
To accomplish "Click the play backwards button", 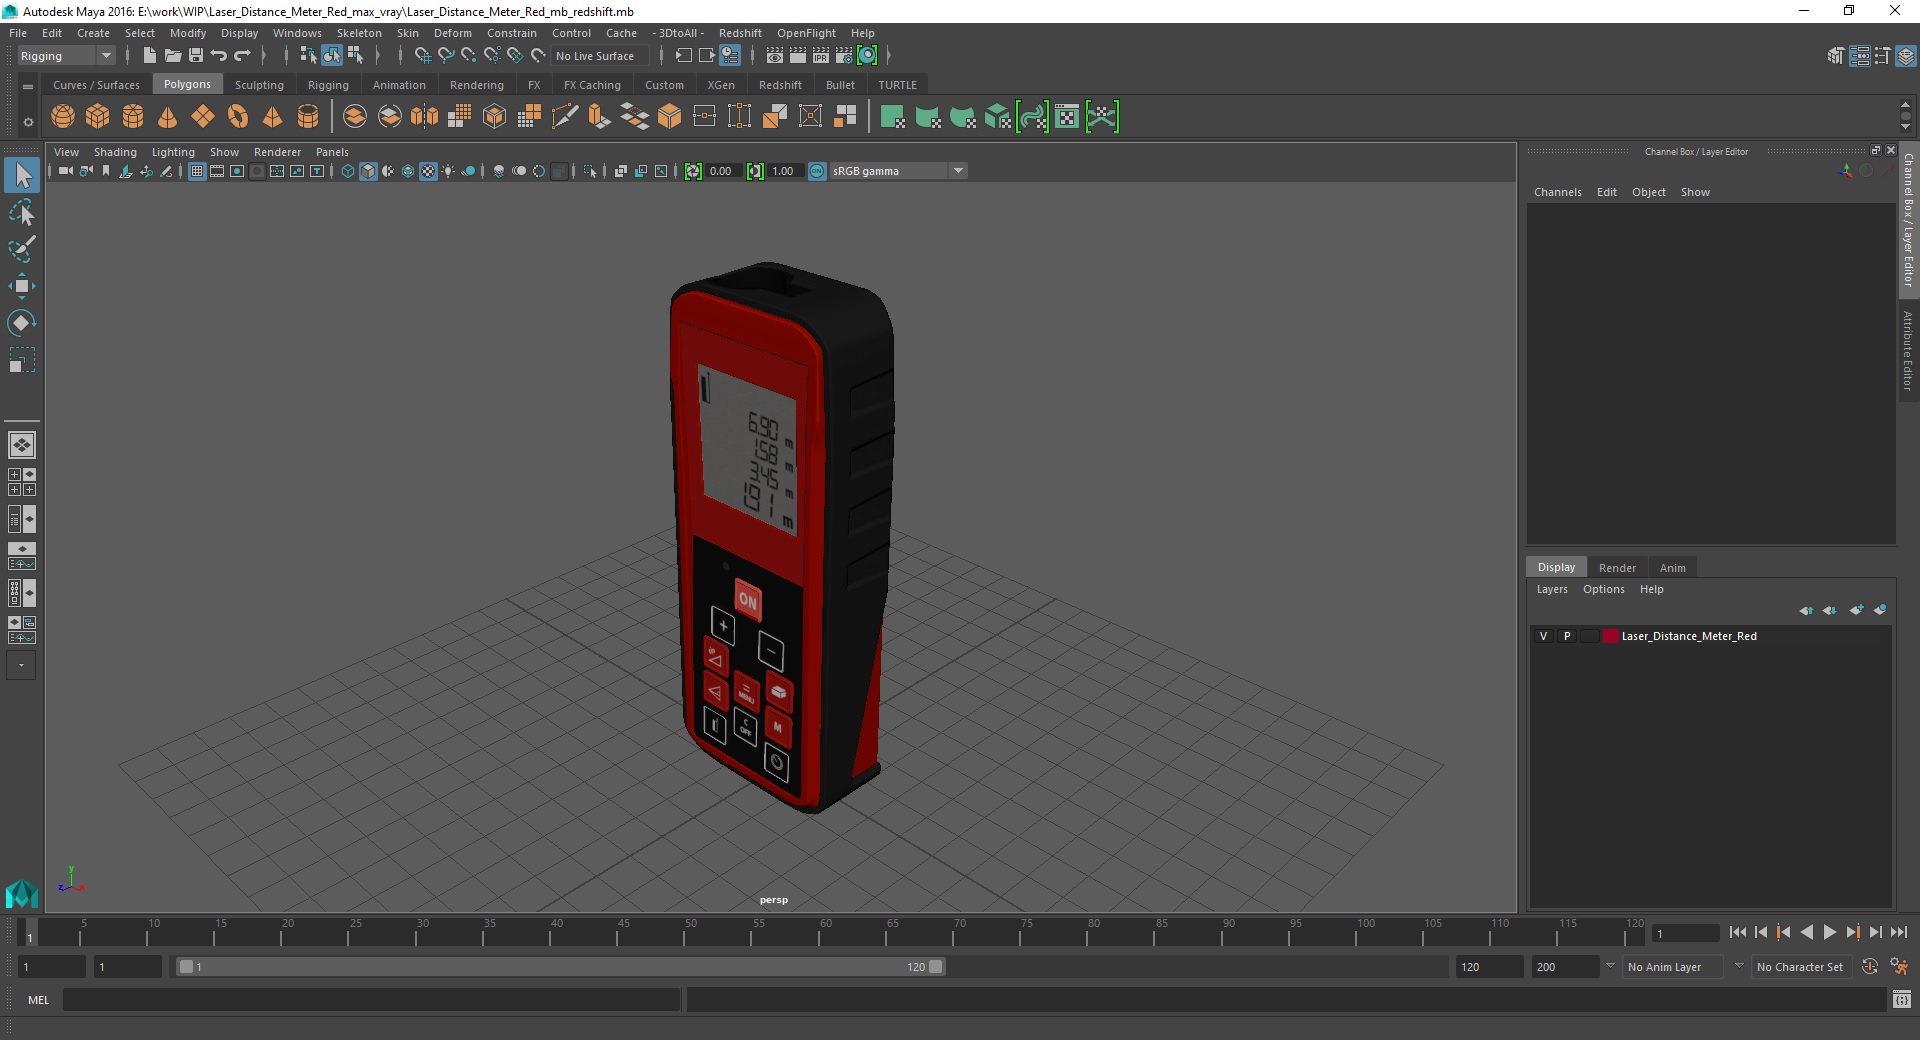I will pos(1807,932).
